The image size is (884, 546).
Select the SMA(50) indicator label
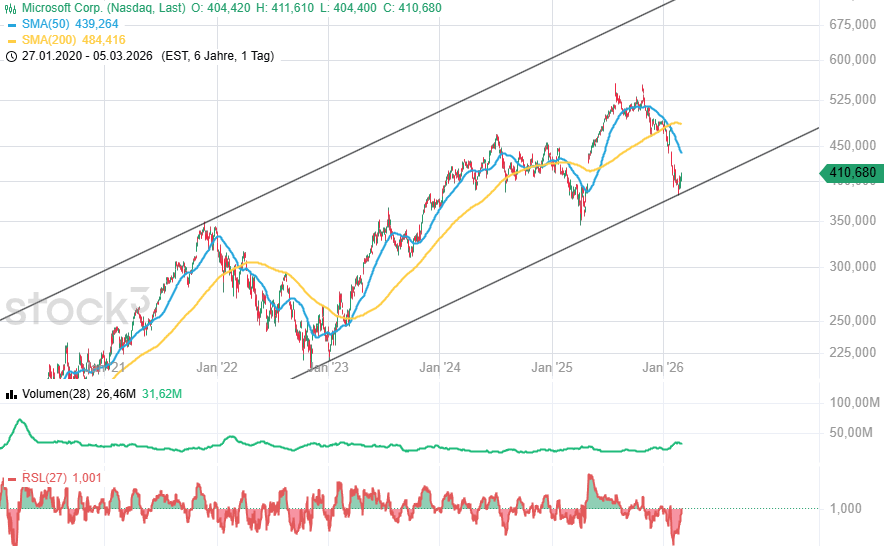46,24
